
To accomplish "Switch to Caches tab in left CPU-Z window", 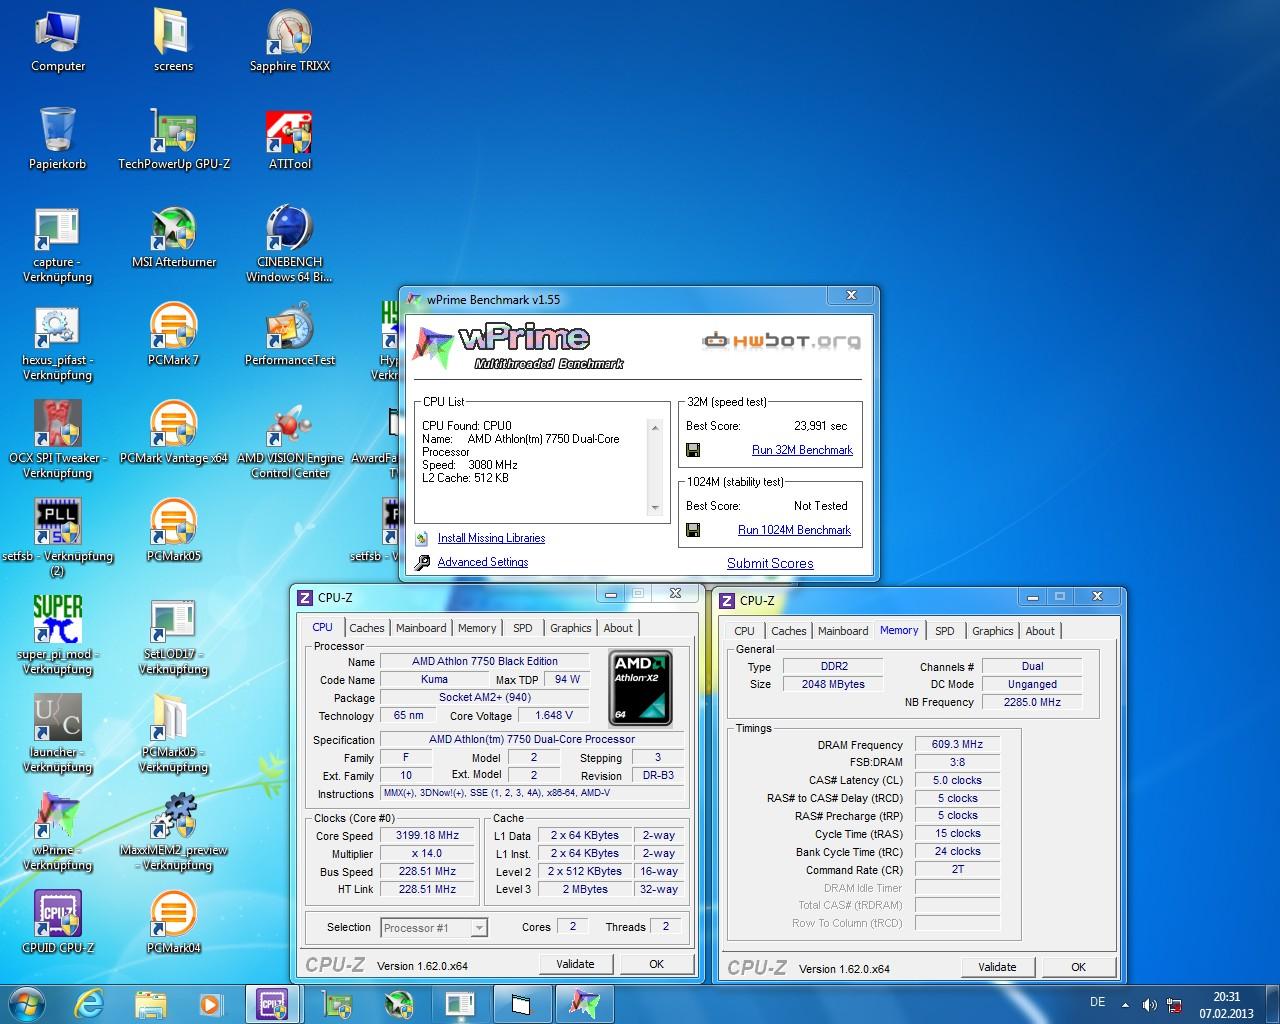I will coord(367,628).
